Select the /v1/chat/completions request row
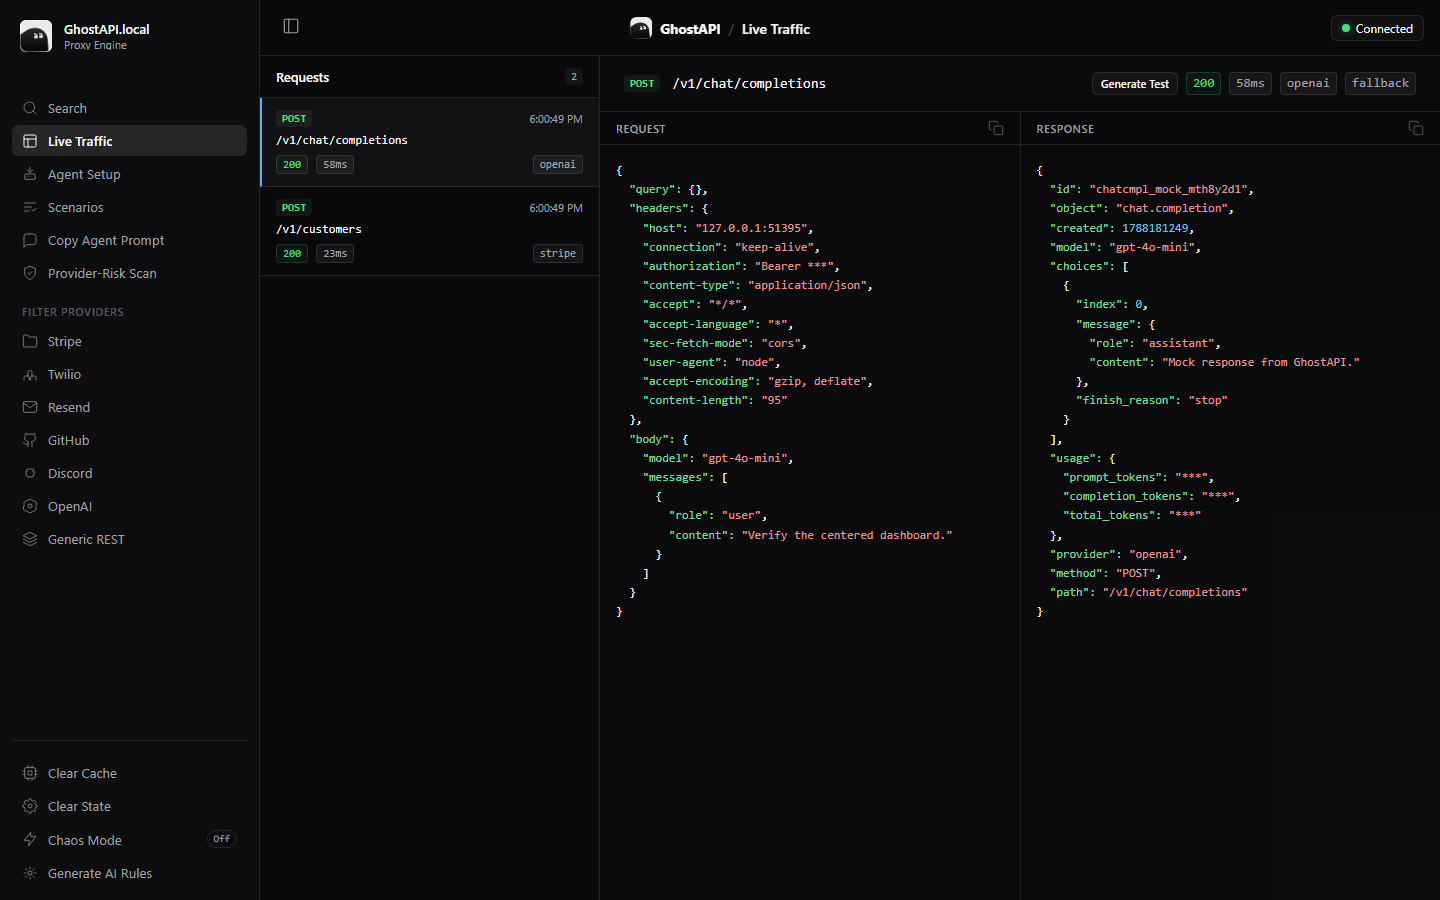The image size is (1440, 900). (x=430, y=142)
